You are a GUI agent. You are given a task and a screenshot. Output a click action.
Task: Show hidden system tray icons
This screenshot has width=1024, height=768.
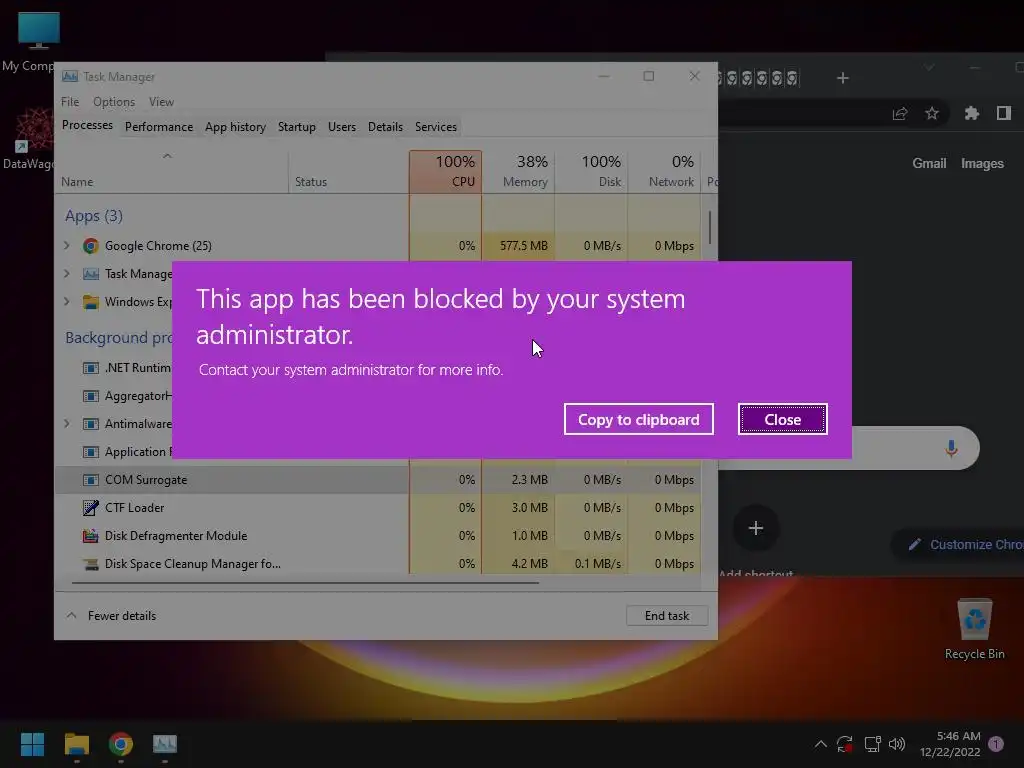[x=821, y=744]
